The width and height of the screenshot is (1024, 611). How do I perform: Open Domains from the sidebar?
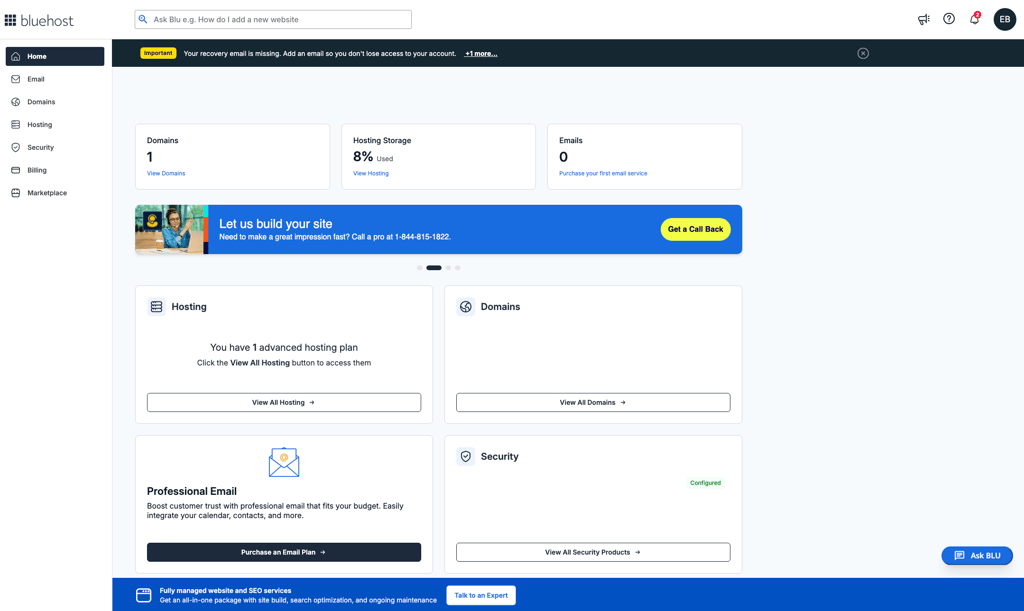click(x=55, y=102)
